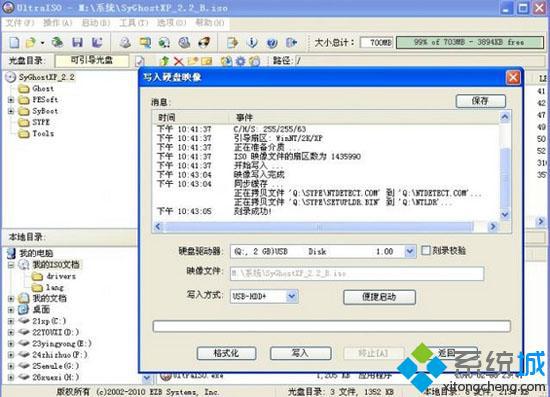Viewport: 550px width, 397px height.
Task: Click the Make CD/DVD image icon
Action: (x=125, y=43)
